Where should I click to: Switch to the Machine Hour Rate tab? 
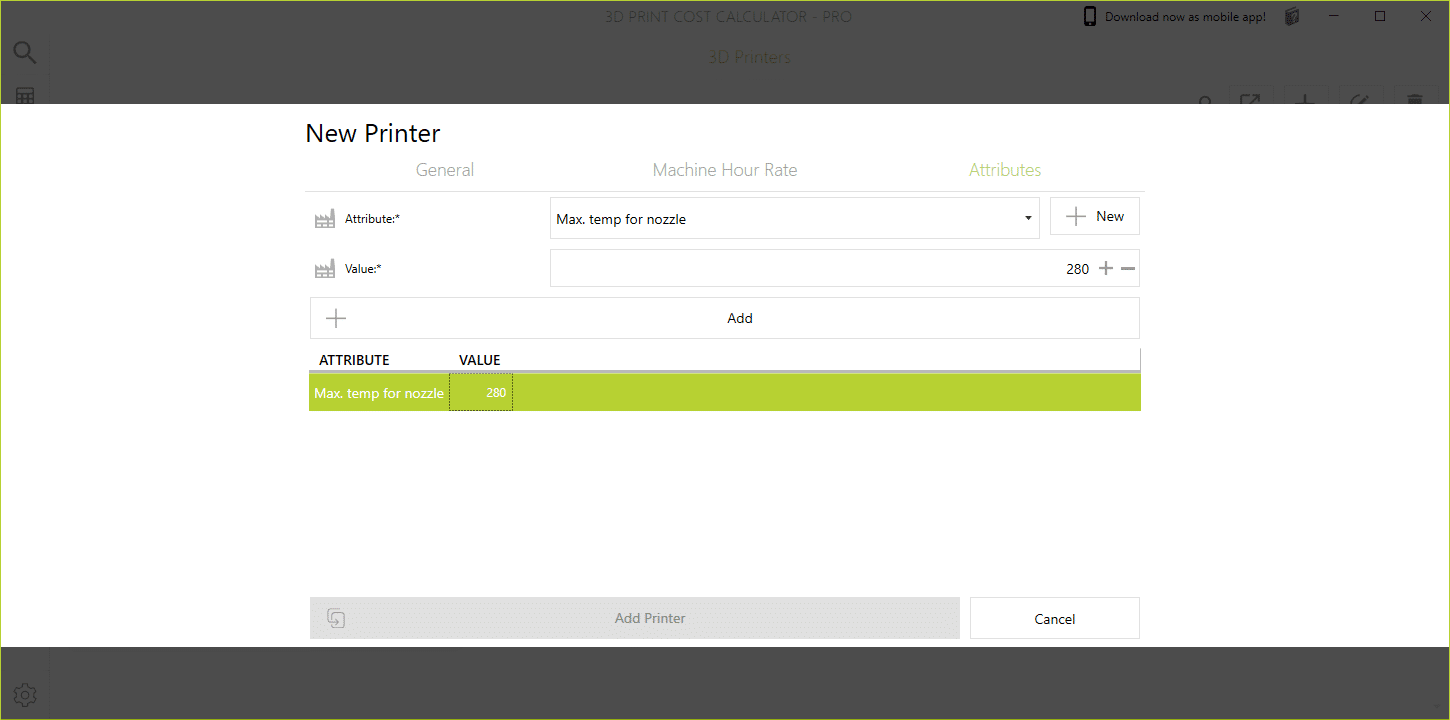[x=725, y=170]
